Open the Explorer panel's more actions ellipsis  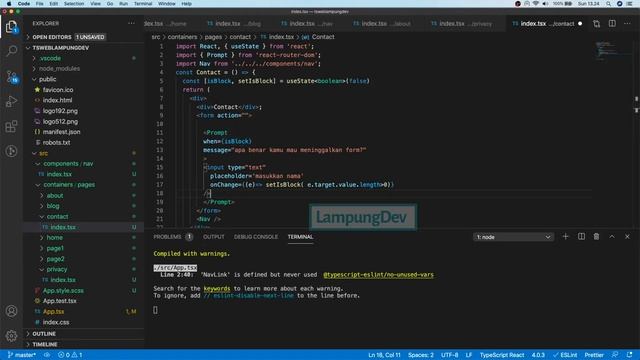(131, 24)
